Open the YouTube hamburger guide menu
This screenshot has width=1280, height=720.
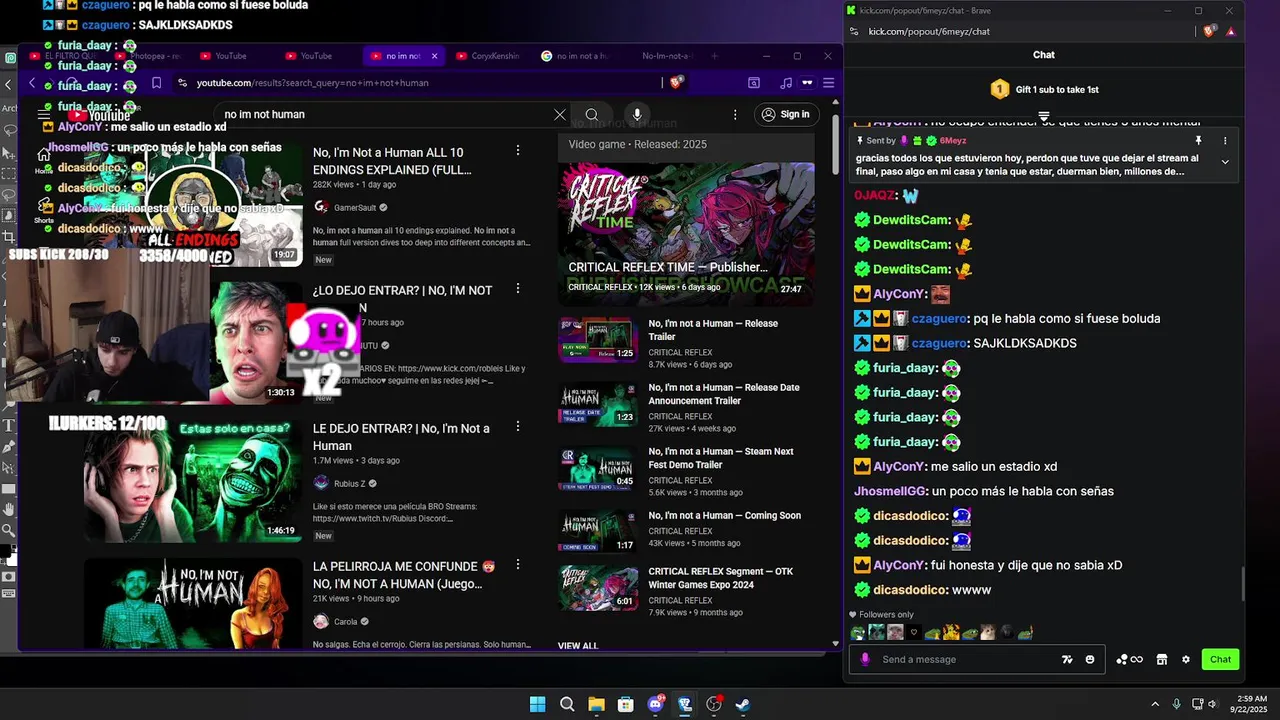(x=44, y=115)
